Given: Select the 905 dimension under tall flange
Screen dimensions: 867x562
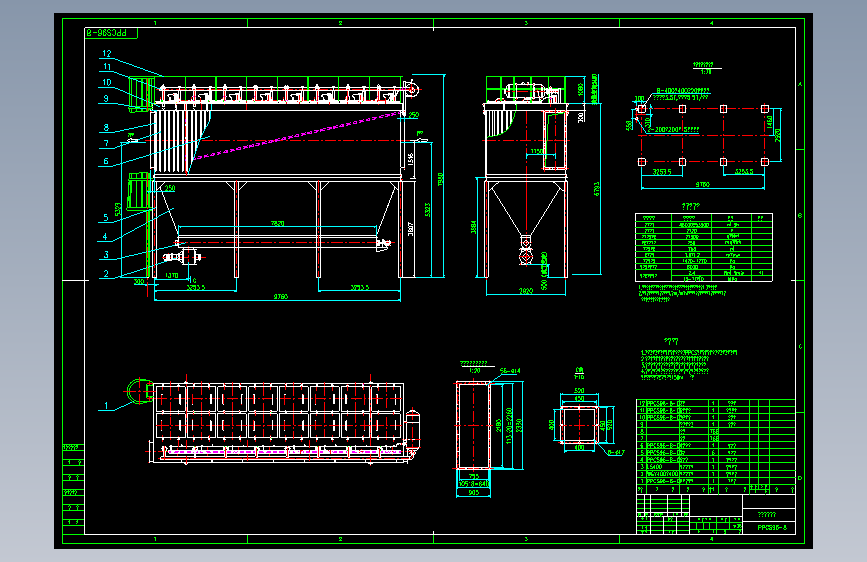Looking at the screenshot, I should tap(473, 492).
